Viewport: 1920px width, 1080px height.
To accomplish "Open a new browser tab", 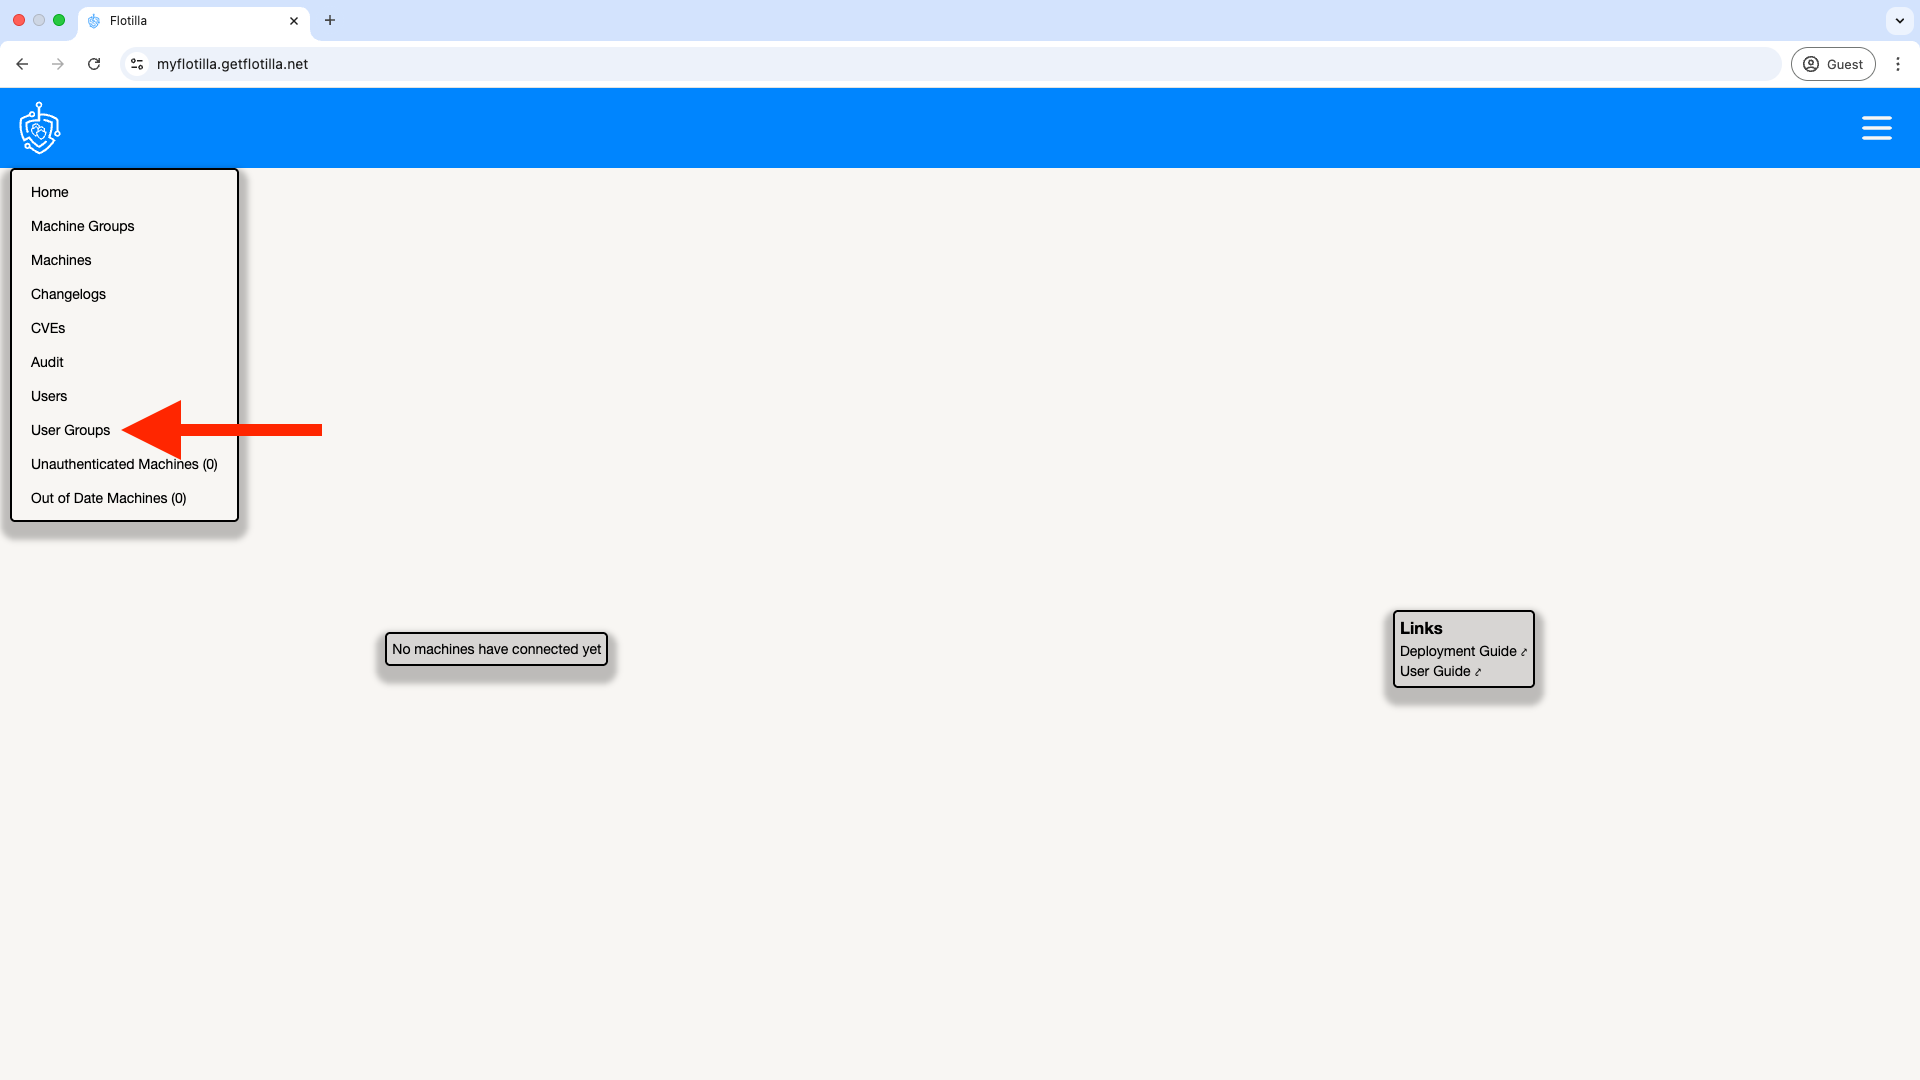I will coord(330,20).
